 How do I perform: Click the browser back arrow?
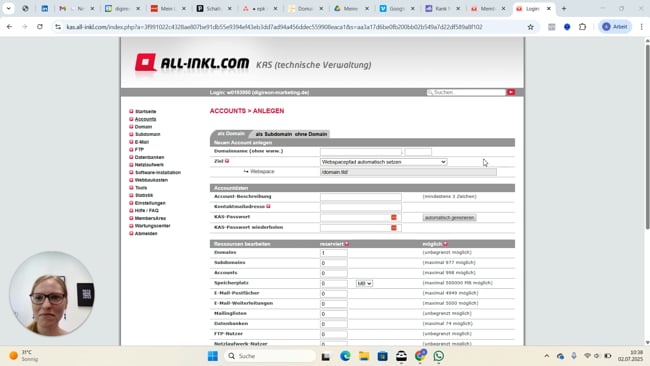point(9,27)
